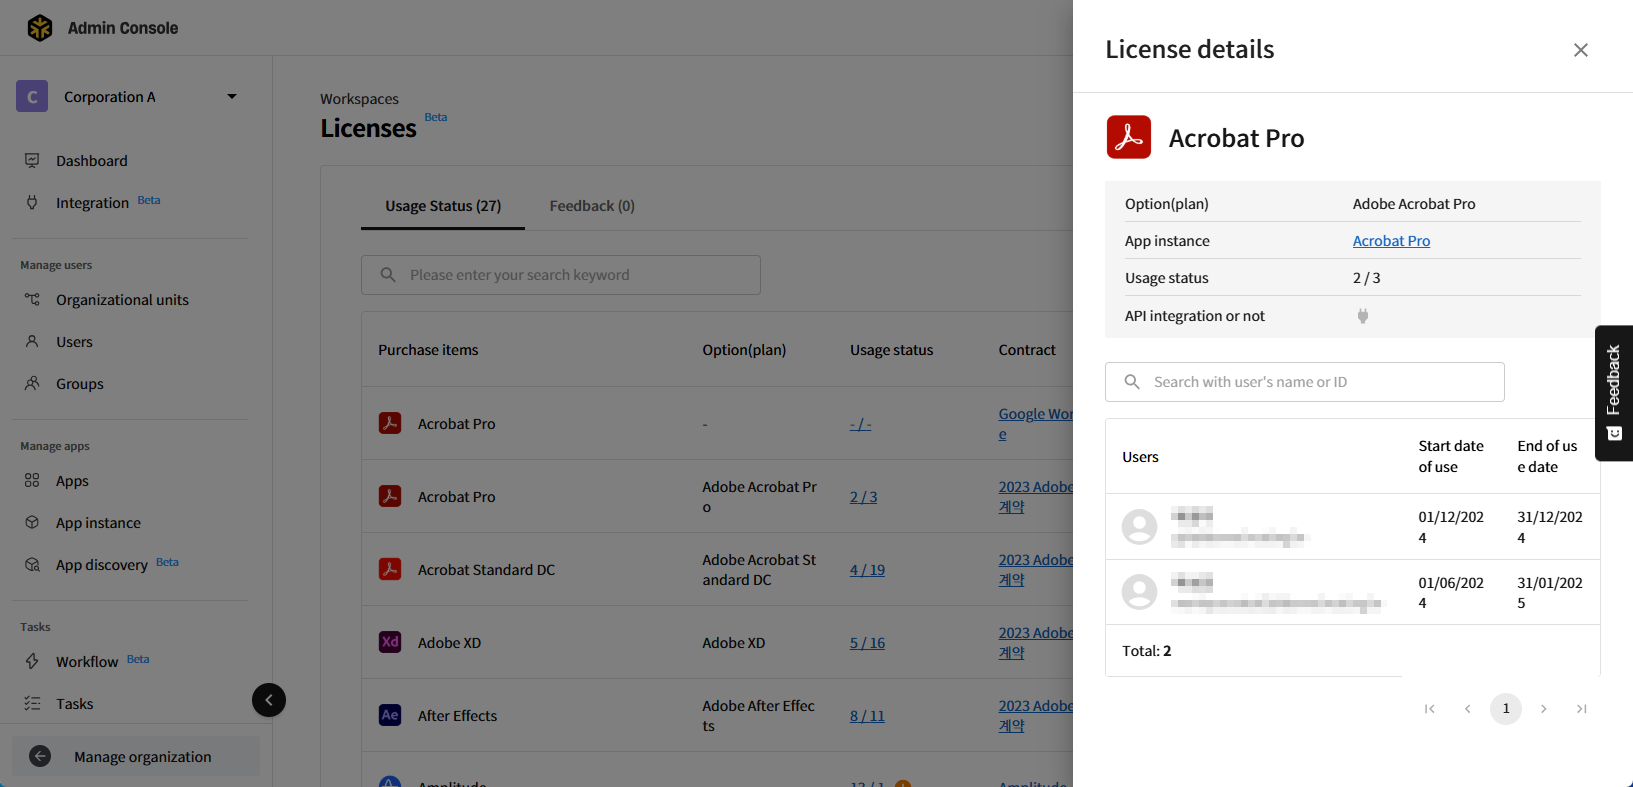
Task: Open the 2 / 3 usage status link
Action: [863, 497]
